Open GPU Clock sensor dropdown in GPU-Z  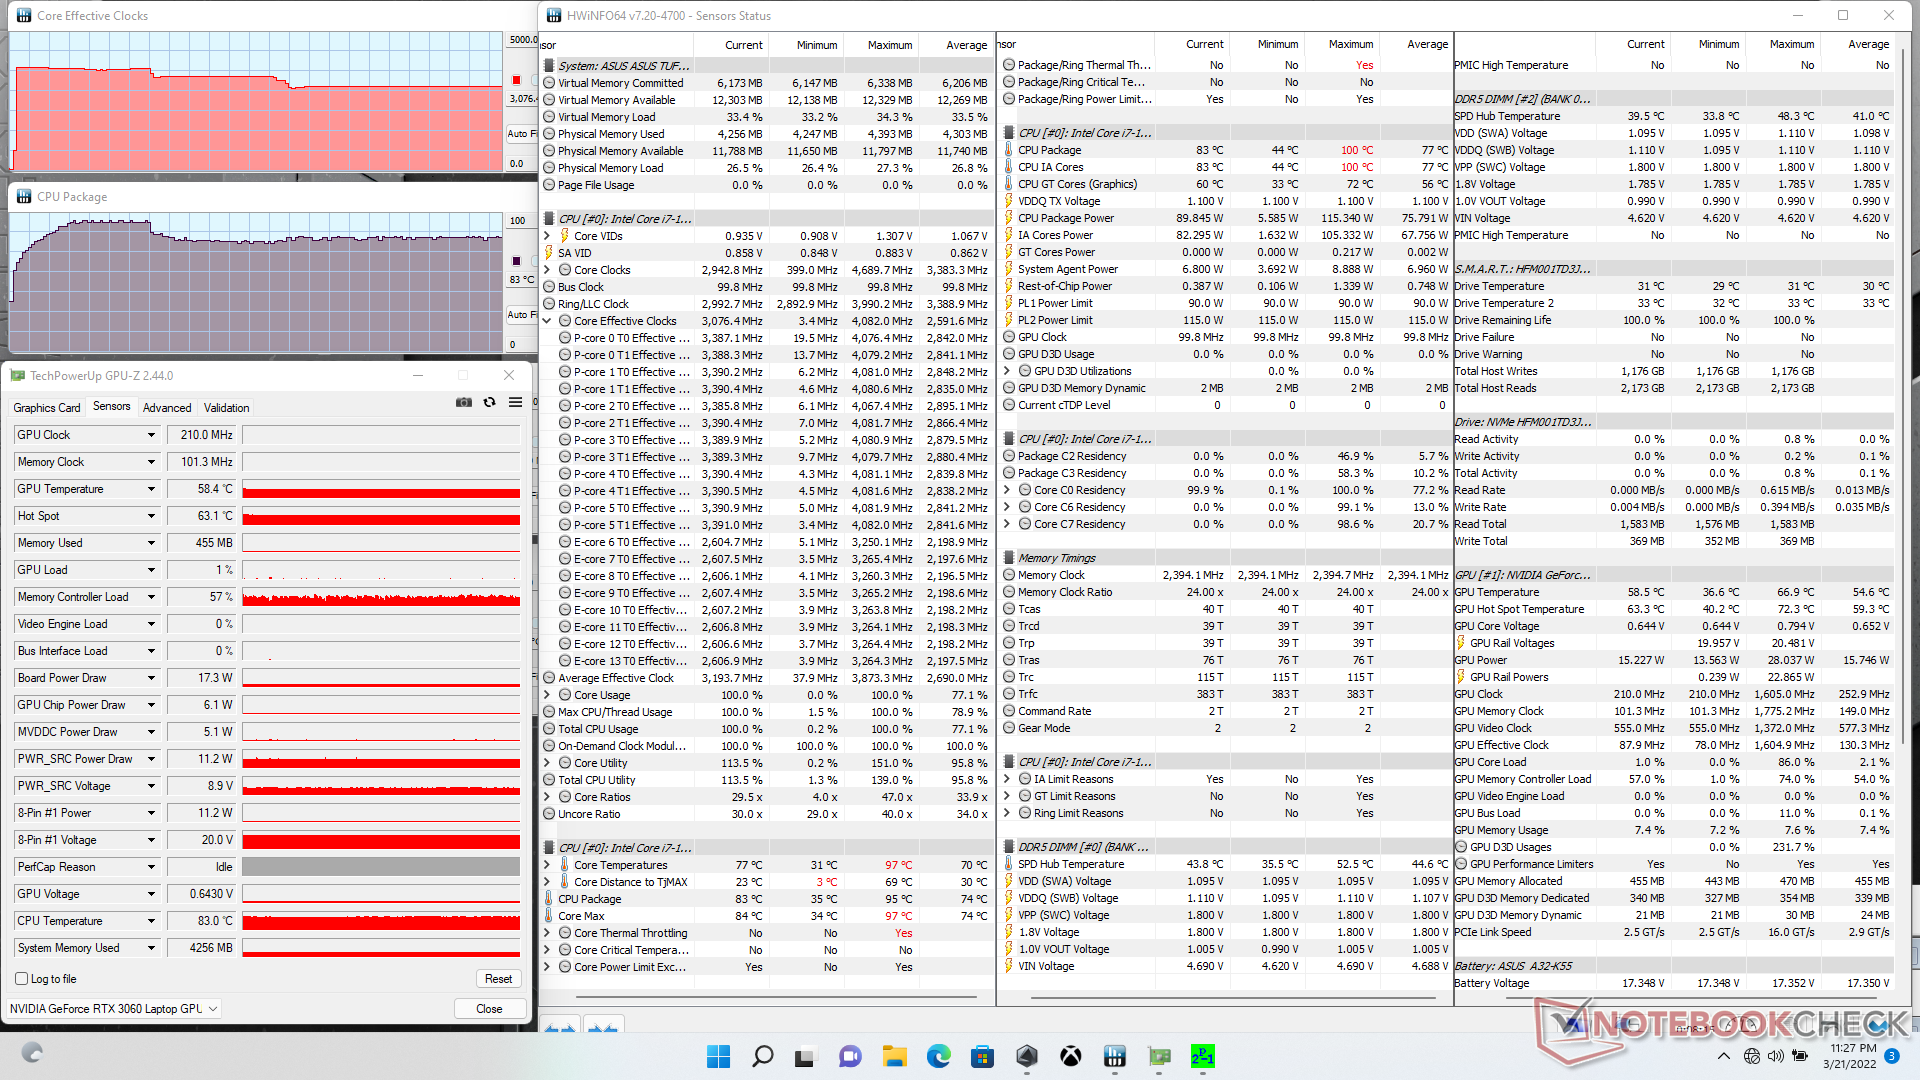(x=151, y=435)
